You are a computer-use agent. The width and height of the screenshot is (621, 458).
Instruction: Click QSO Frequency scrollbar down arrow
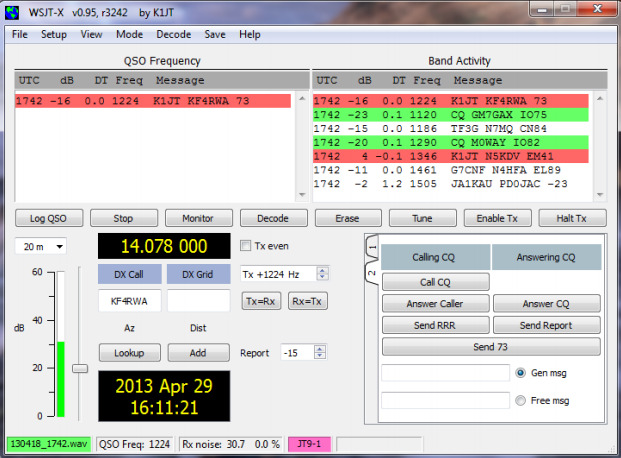coord(302,195)
